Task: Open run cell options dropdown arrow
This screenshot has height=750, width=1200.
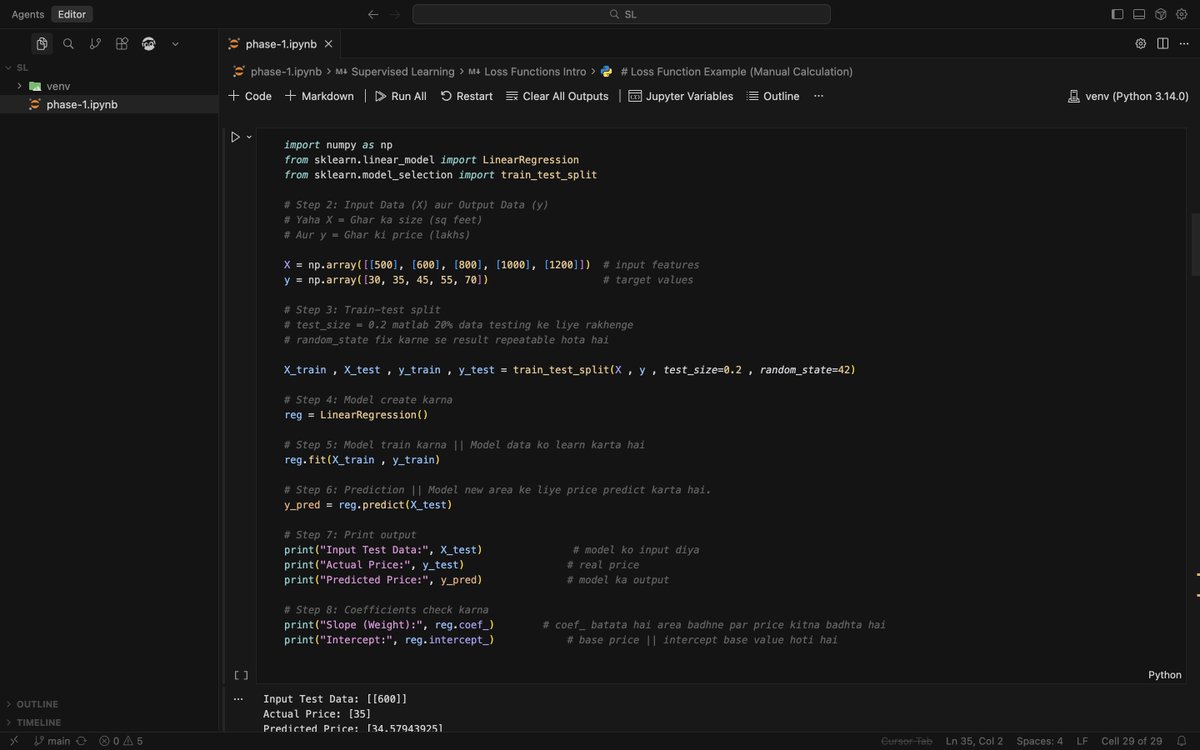Action: pyautogui.click(x=249, y=137)
